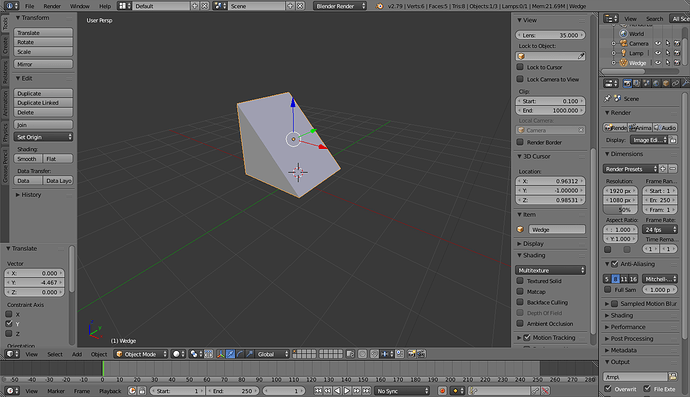Open the Global orientation dropdown

(x=272, y=354)
